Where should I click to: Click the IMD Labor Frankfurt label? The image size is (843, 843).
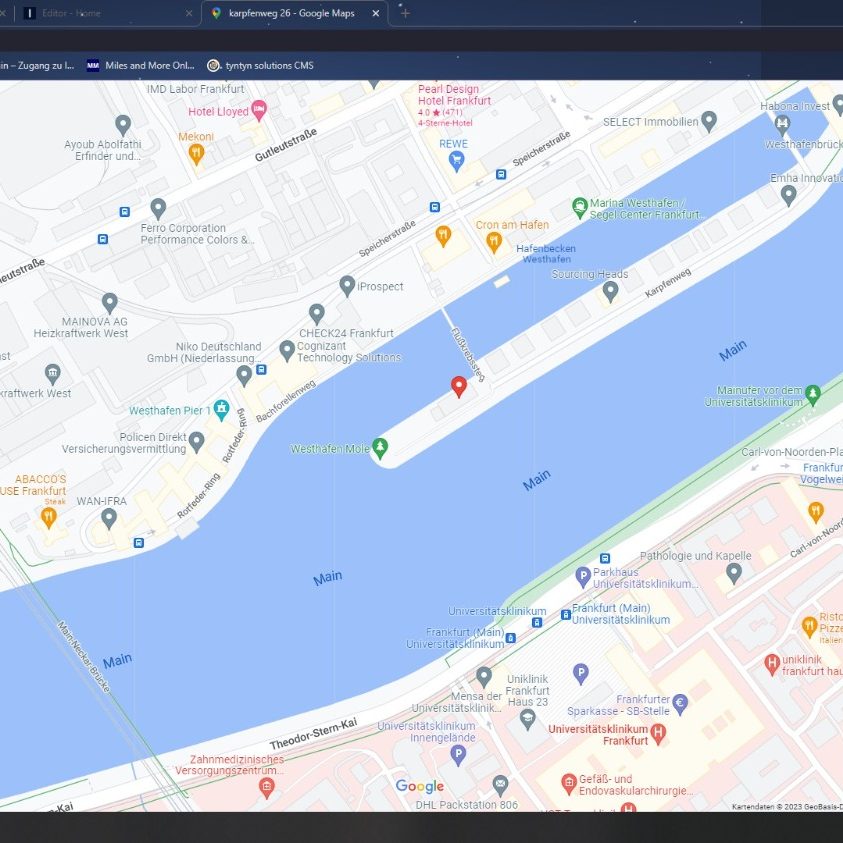195,89
